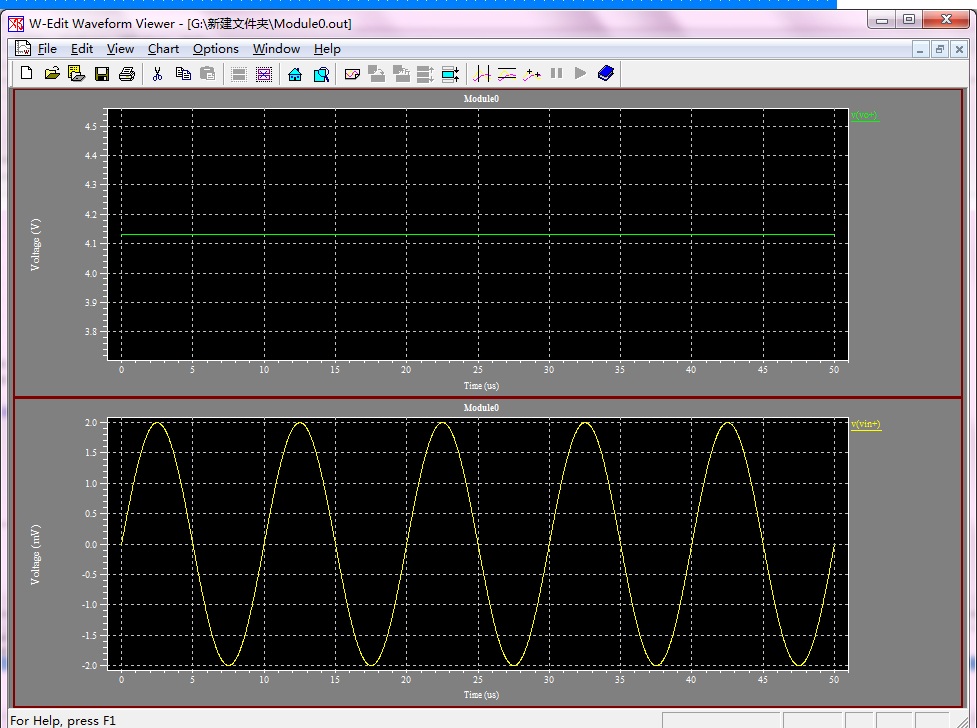Click the v(vo+) trace label
The width and height of the screenshot is (977, 728).
tap(864, 116)
